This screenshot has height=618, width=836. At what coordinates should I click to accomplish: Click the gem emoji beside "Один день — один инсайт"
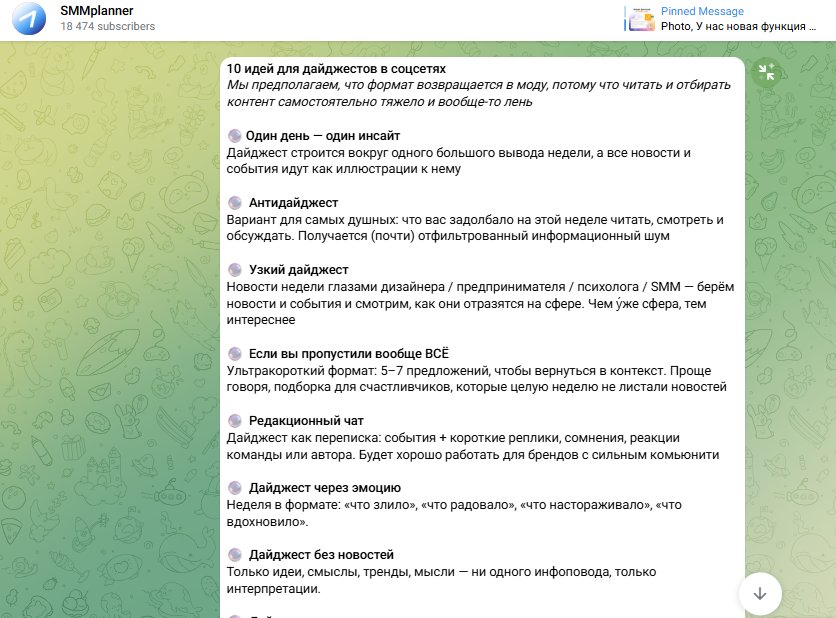(x=236, y=135)
